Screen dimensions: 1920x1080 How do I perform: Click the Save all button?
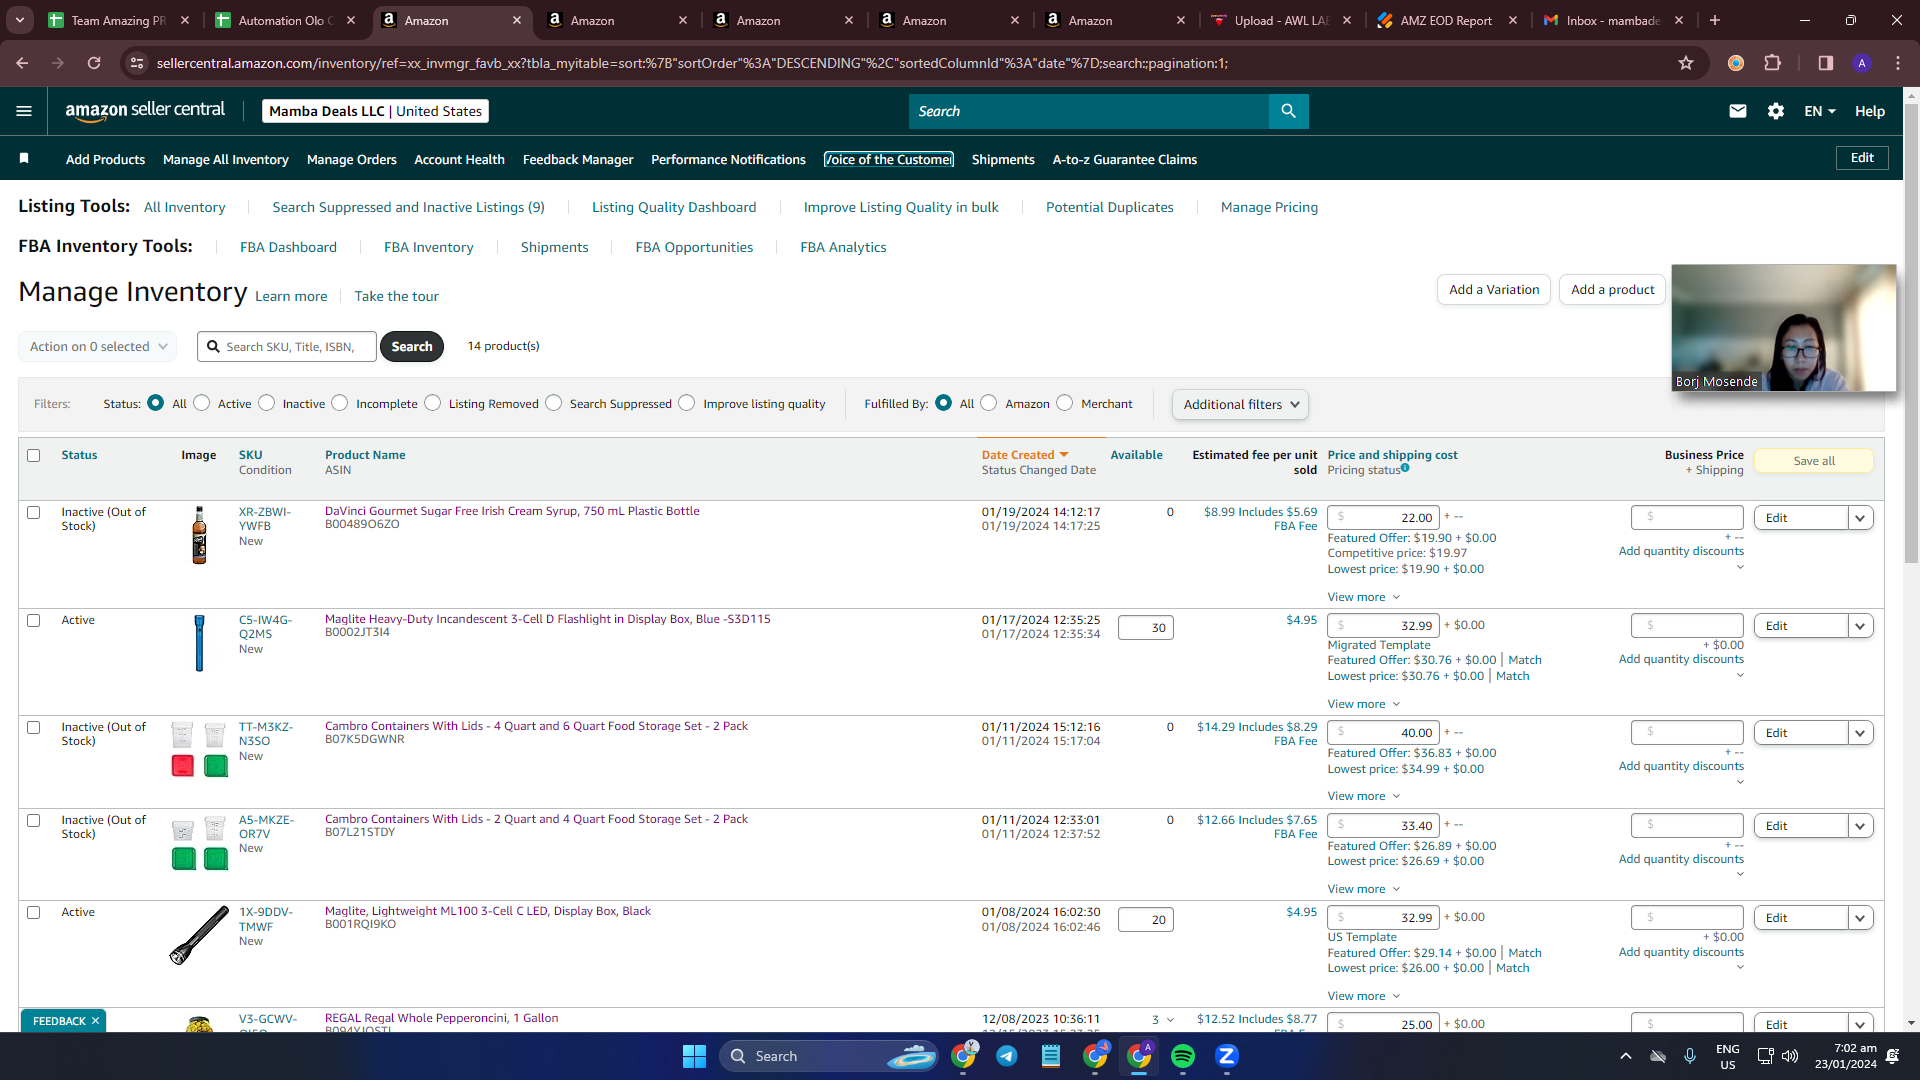pyautogui.click(x=1814, y=461)
